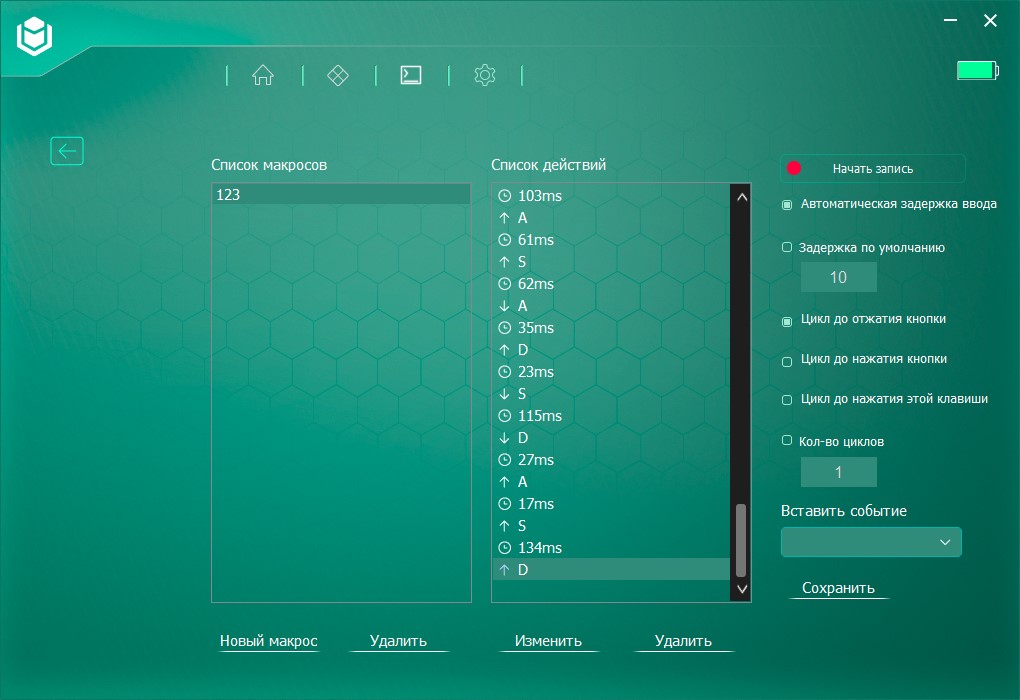Select the D row below 115ms

tap(611, 437)
